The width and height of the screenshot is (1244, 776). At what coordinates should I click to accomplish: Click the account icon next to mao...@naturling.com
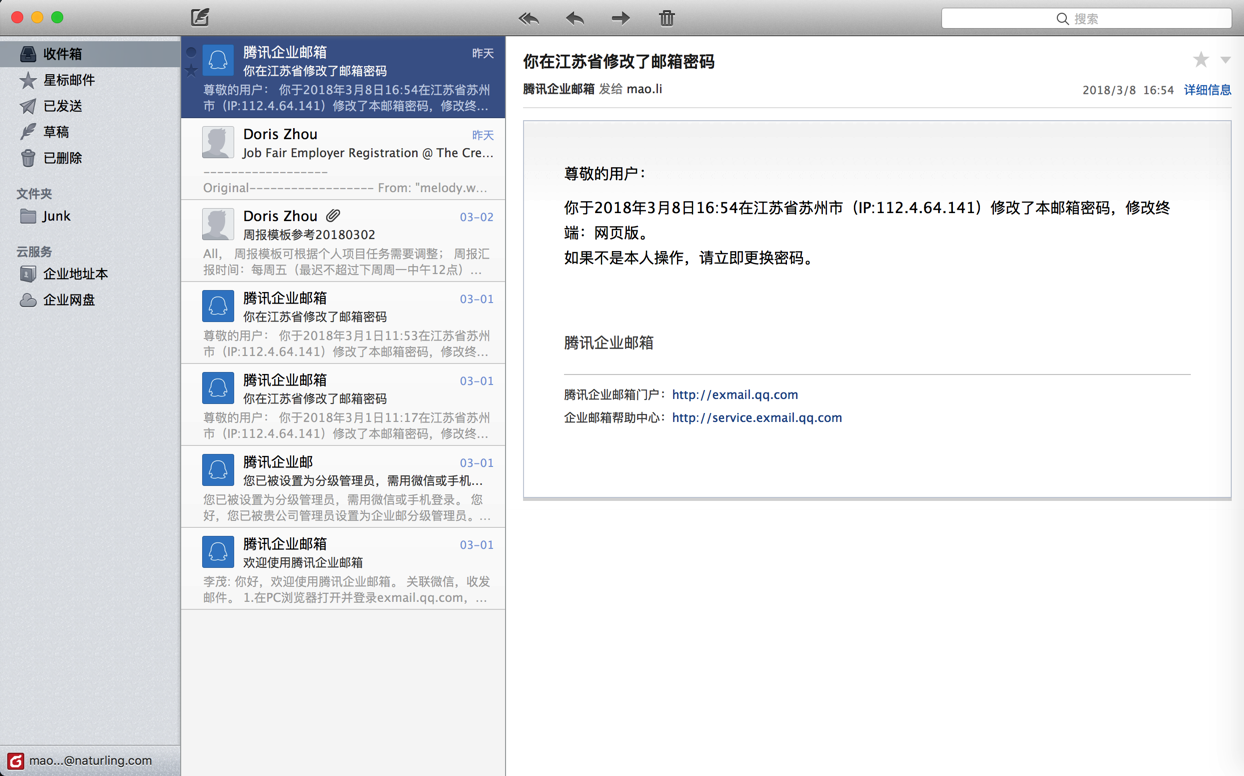[x=15, y=761]
